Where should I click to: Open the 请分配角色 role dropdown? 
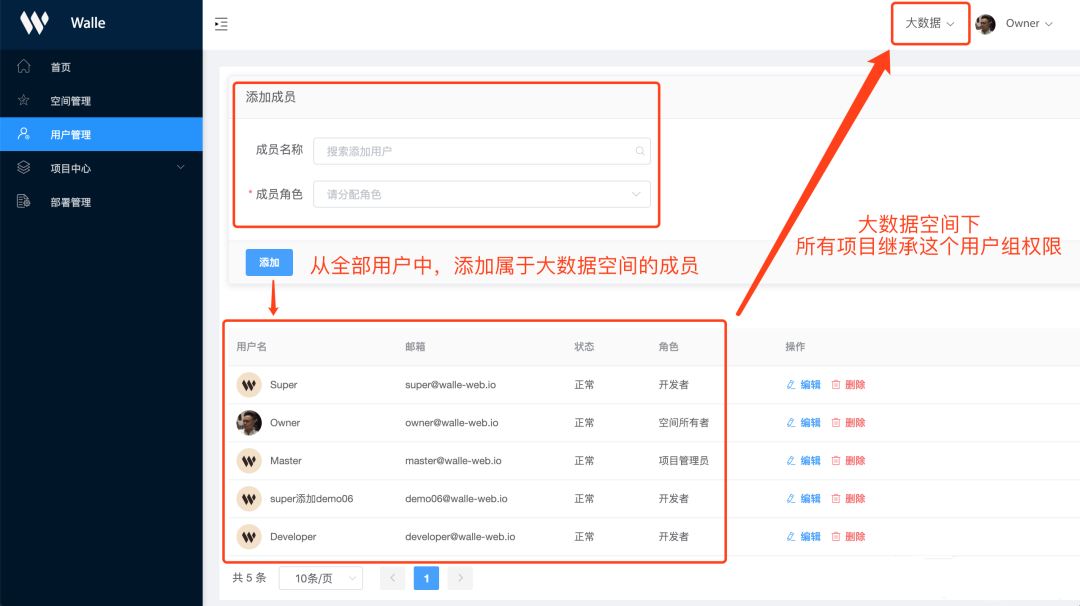[x=481, y=194]
